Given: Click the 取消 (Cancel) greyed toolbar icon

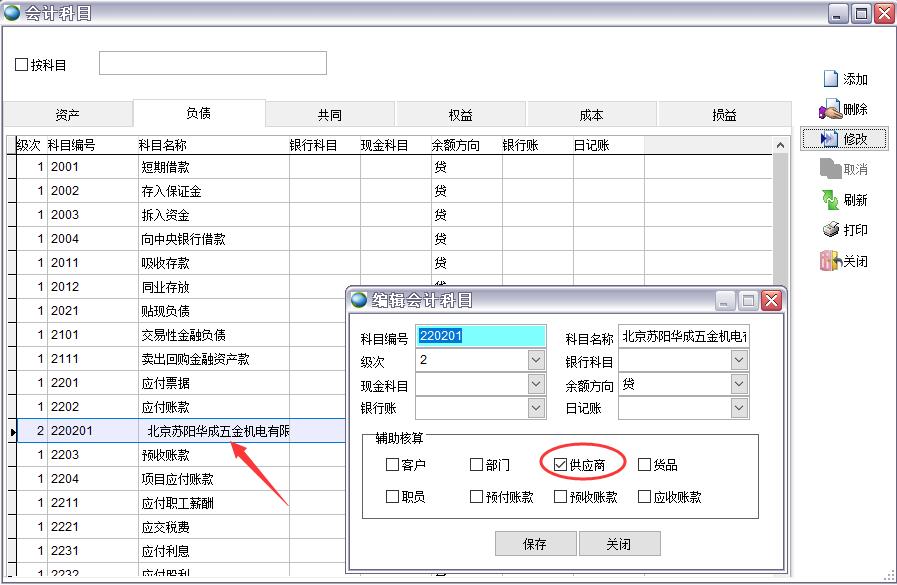Looking at the screenshot, I should [x=830, y=169].
